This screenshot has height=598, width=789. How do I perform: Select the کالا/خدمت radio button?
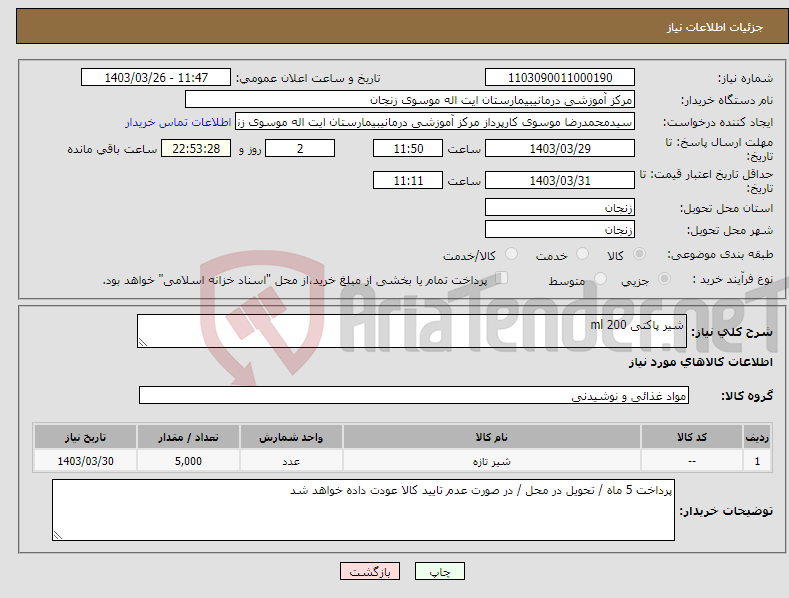click(511, 254)
